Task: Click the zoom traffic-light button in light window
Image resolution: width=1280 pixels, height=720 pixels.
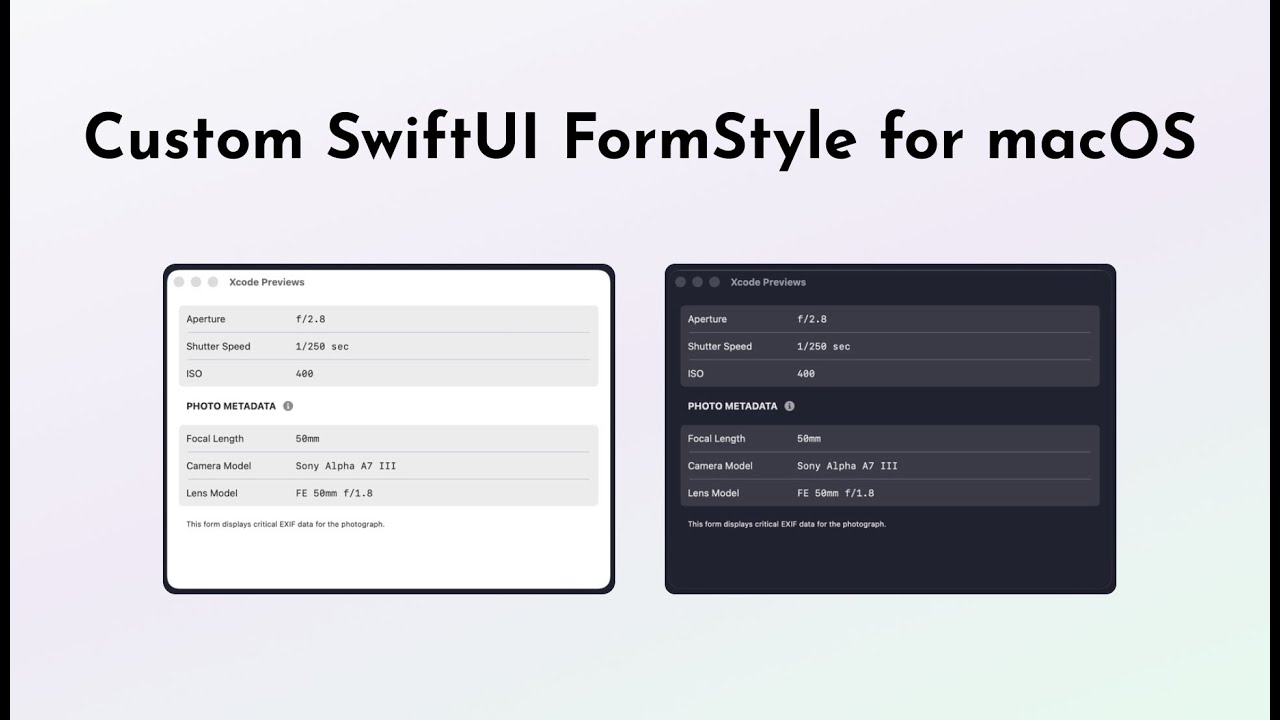Action: [x=213, y=282]
